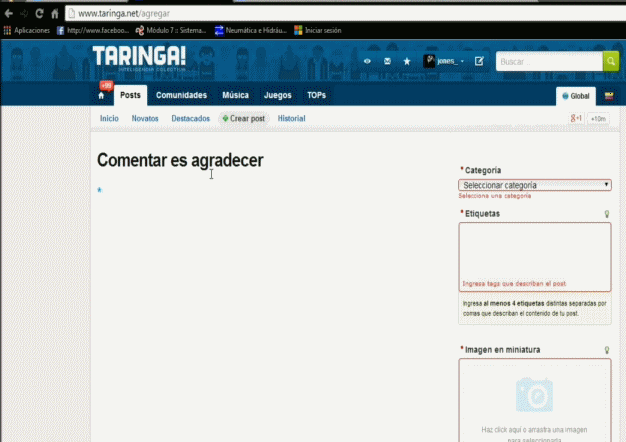
Task: Click the Google +1 button
Action: click(x=576, y=119)
